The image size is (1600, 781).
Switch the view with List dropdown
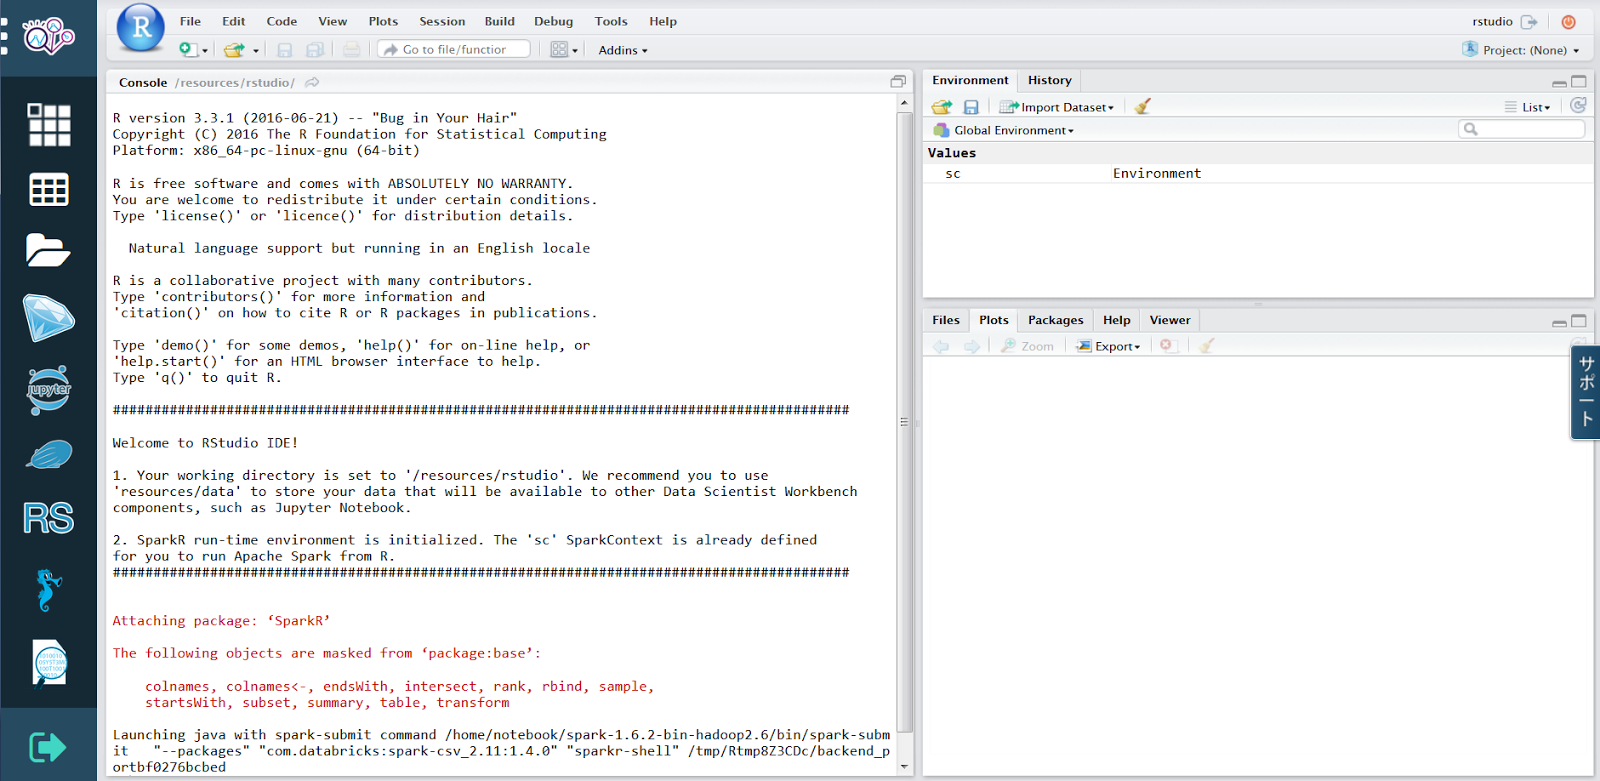tap(1528, 107)
